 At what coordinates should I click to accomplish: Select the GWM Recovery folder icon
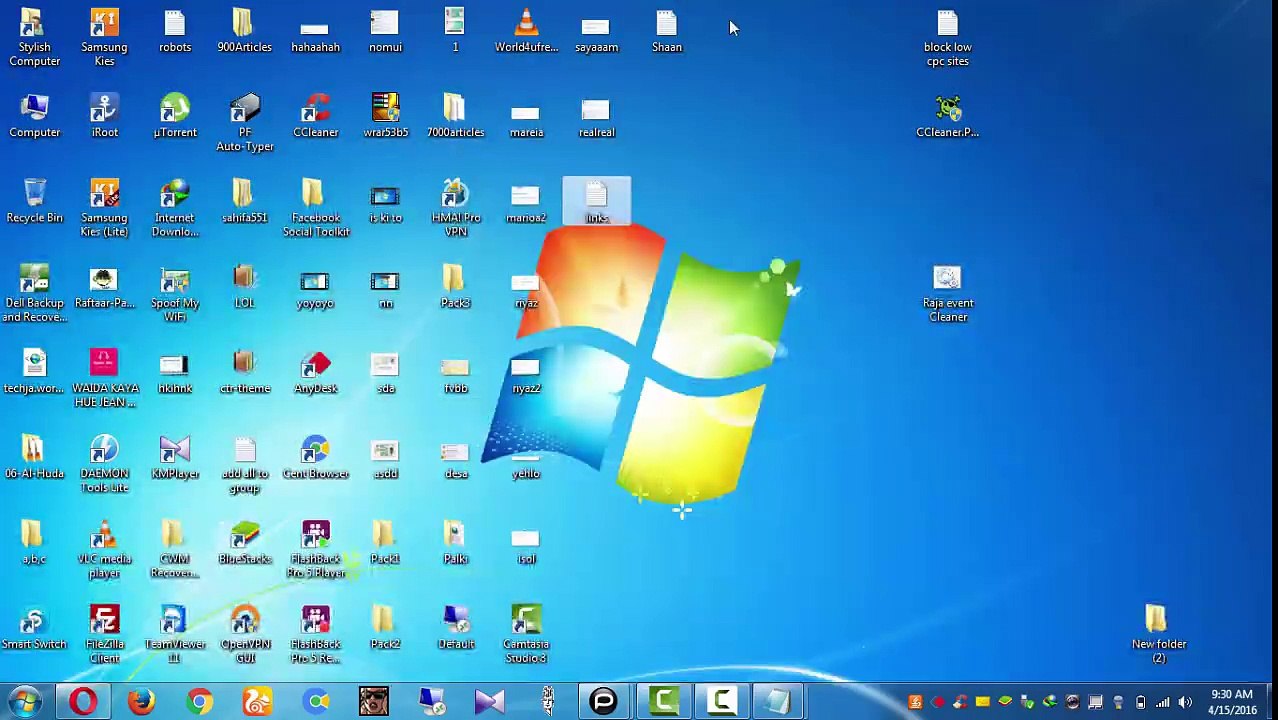pos(175,549)
